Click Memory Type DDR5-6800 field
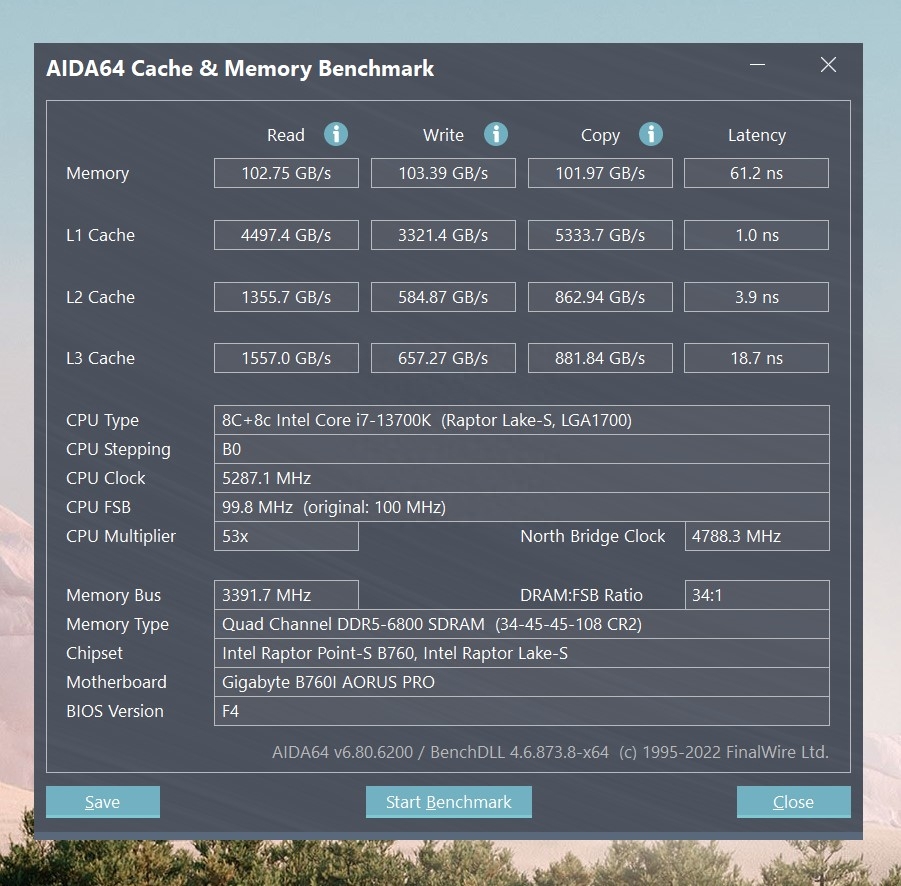 pos(522,624)
